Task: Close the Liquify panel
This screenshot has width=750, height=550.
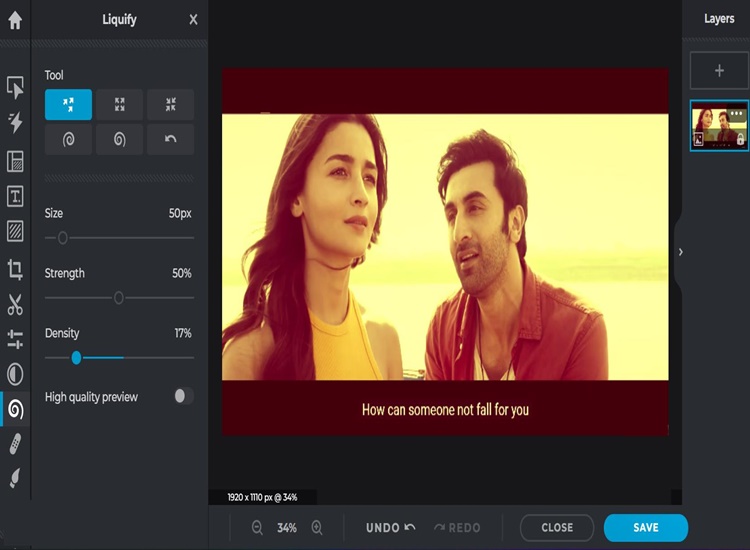Action: pyautogui.click(x=193, y=20)
